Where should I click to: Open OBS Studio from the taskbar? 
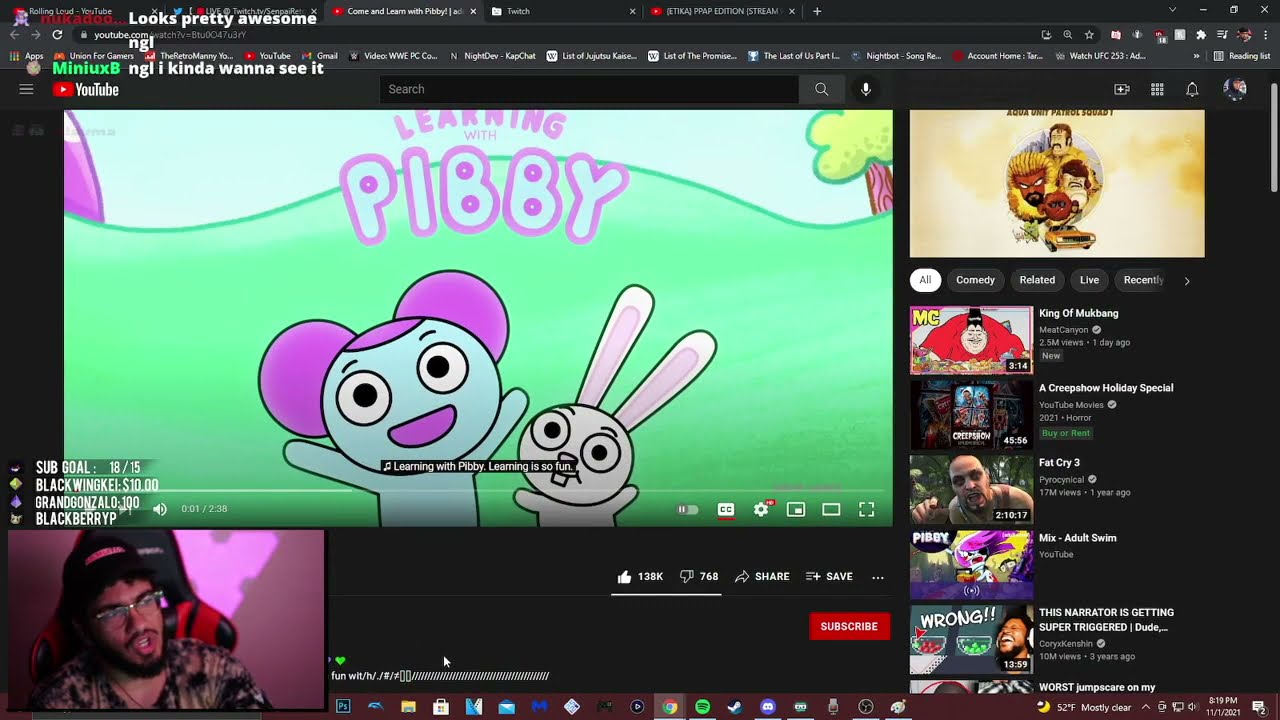click(x=866, y=707)
